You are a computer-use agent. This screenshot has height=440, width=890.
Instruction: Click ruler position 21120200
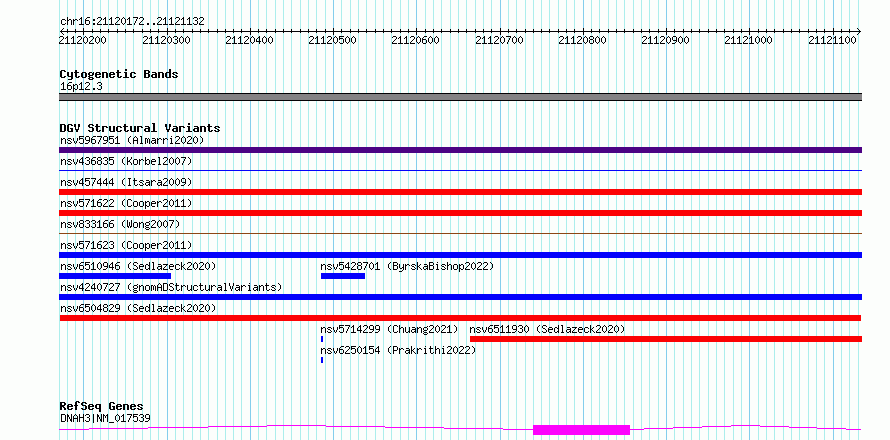(83, 40)
